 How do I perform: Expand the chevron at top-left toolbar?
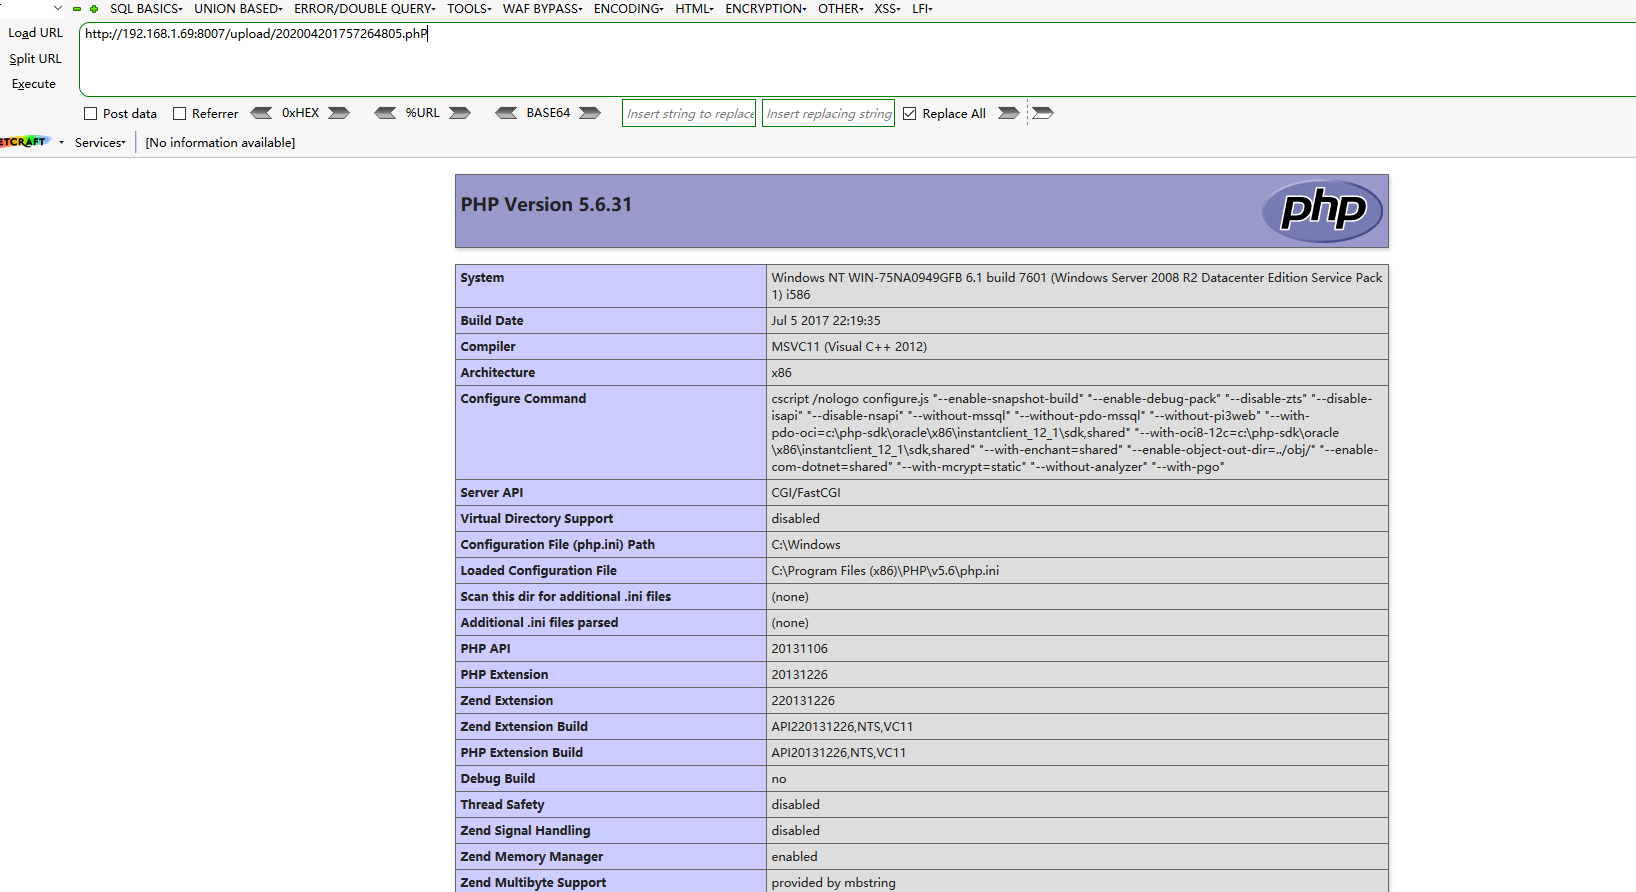pos(58,8)
